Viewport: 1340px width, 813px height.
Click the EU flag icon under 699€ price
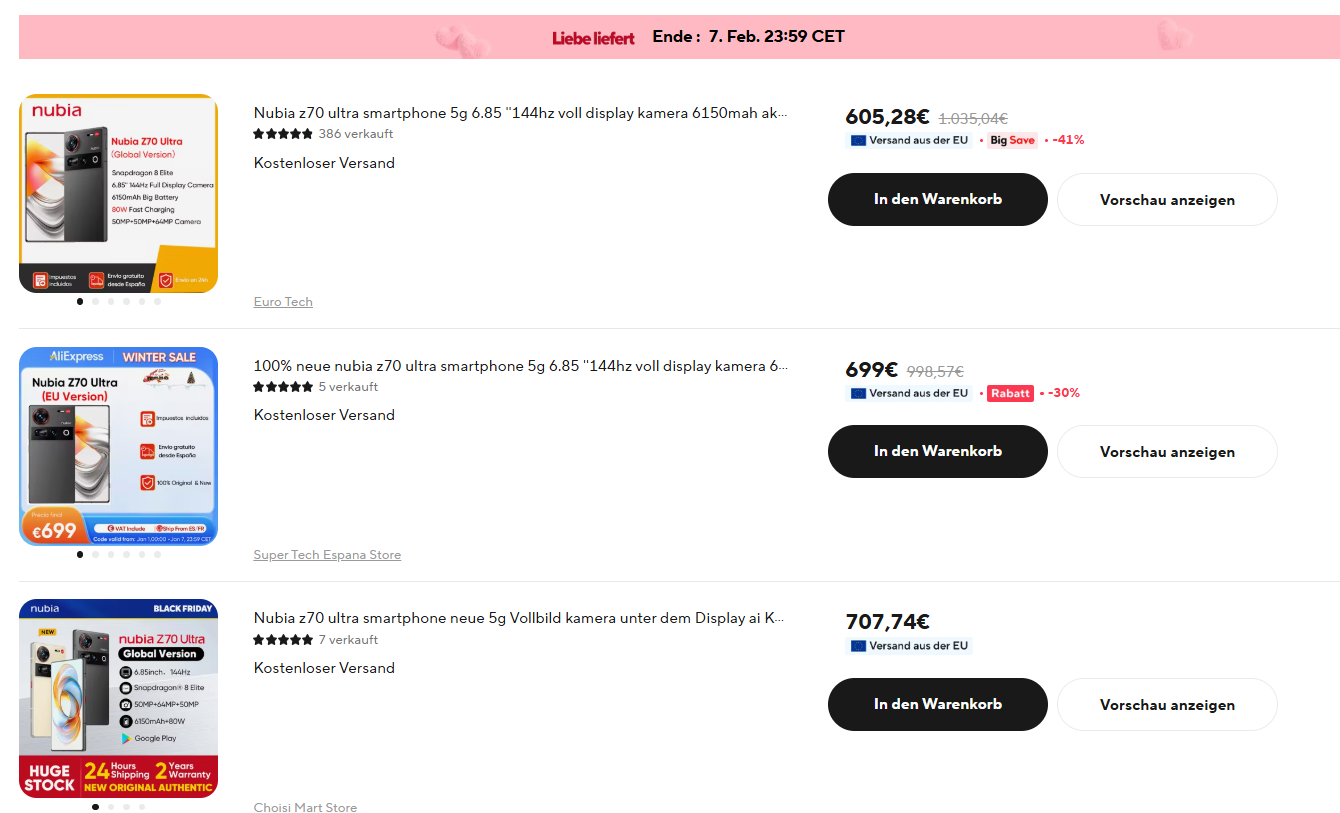click(x=858, y=393)
